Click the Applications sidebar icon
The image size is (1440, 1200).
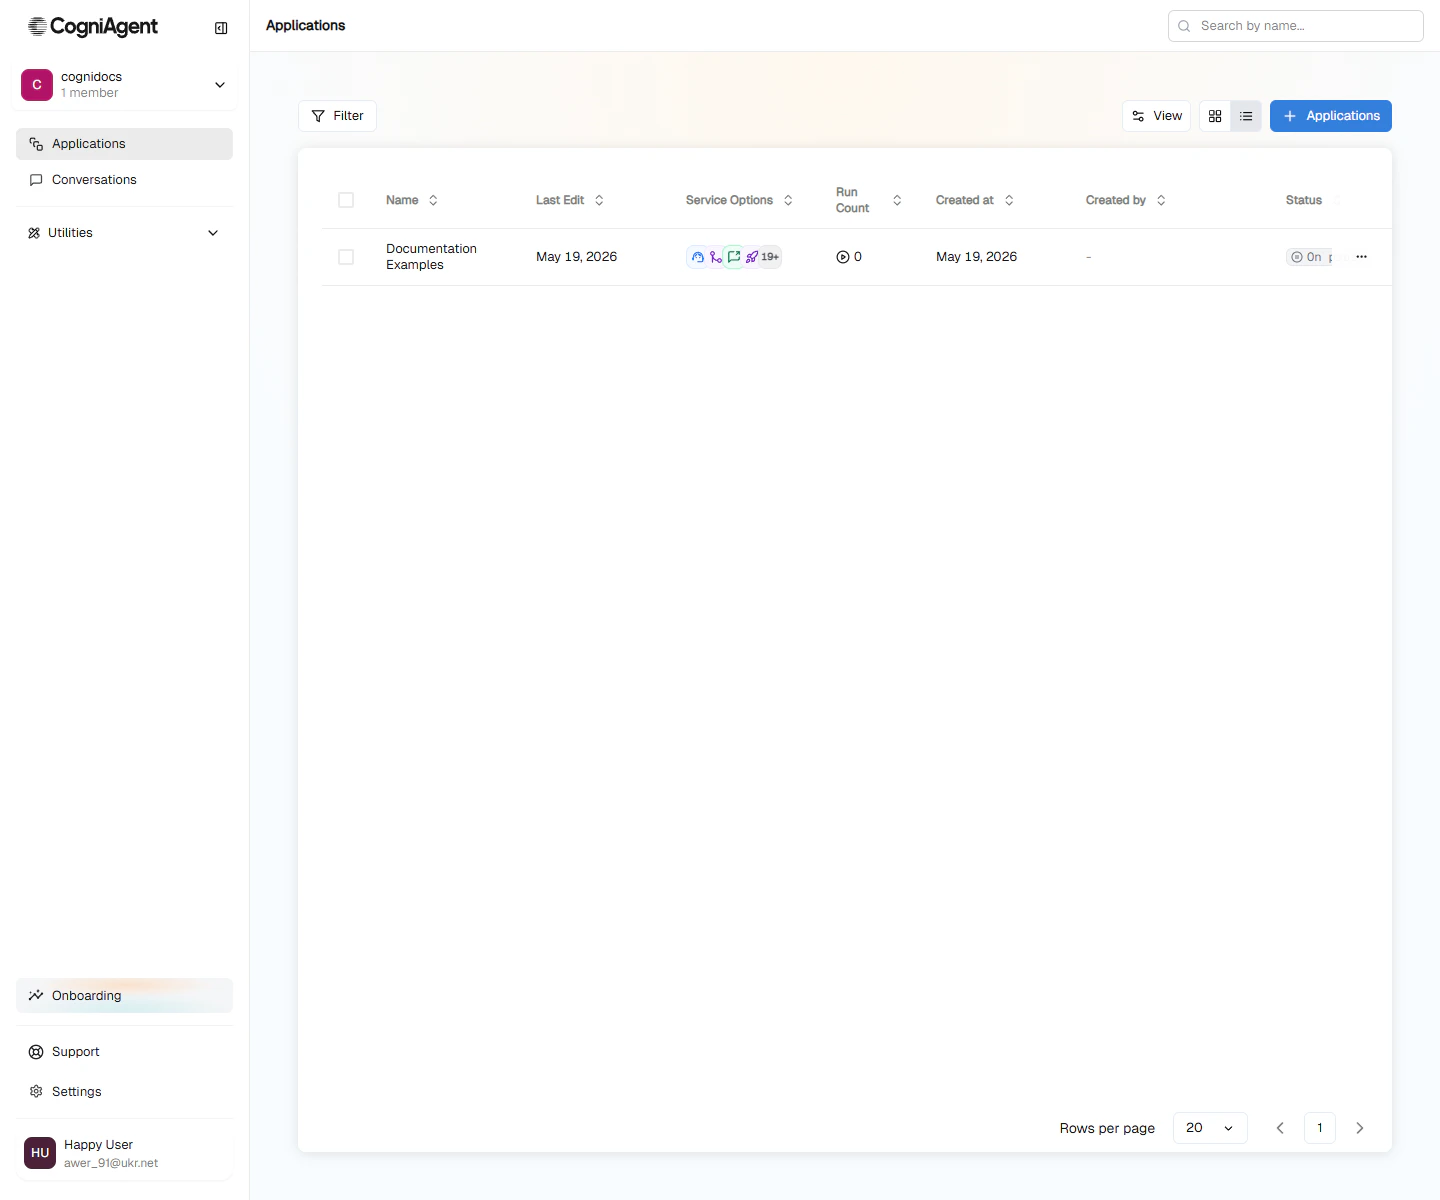[x=36, y=144]
